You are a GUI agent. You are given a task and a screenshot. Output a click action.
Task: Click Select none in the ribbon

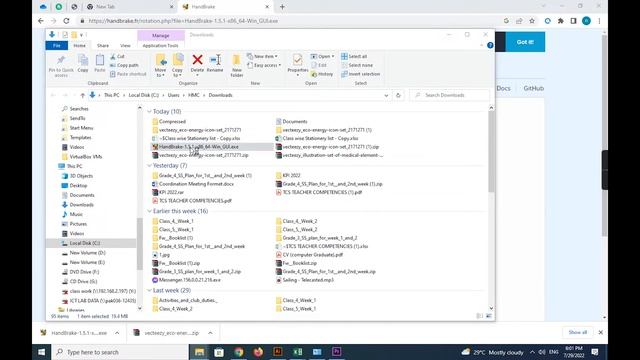(357, 65)
